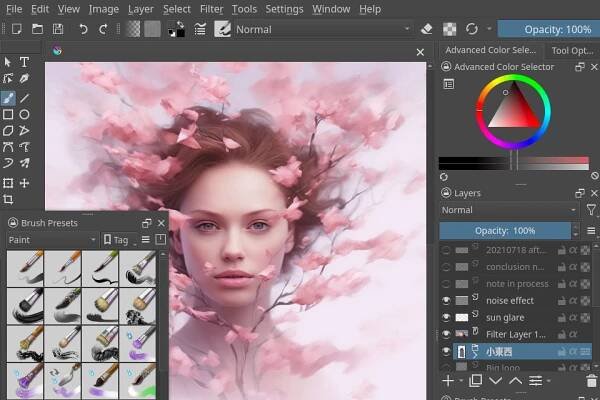The height and width of the screenshot is (400, 600).
Task: Duplicate layer icon in Layers panel
Action: 475,380
